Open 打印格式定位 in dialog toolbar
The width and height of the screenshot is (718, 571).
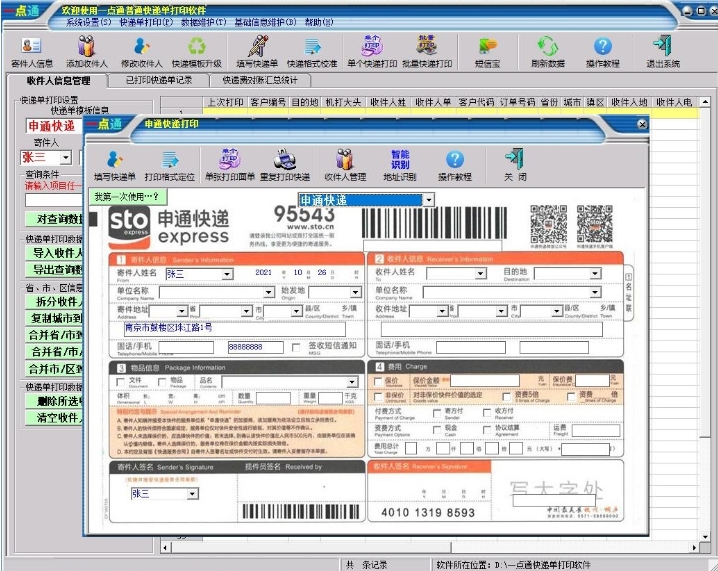click(x=170, y=165)
